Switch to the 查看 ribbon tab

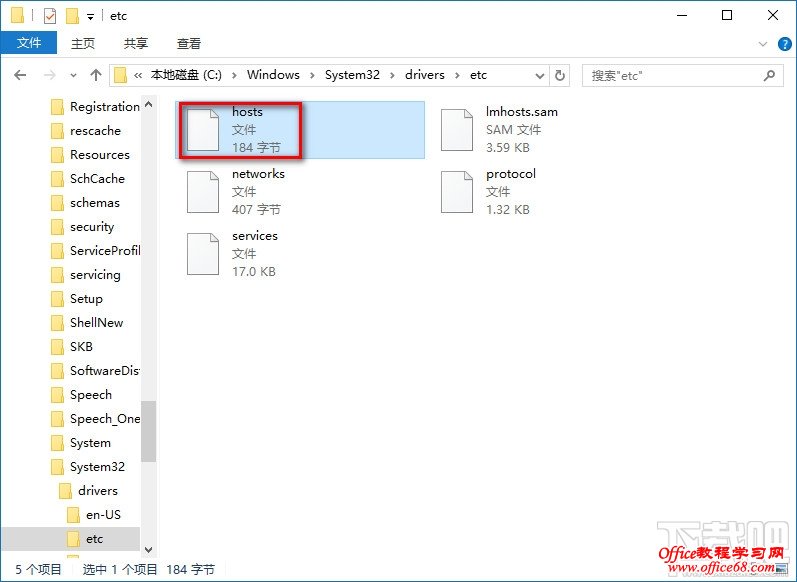pos(189,44)
